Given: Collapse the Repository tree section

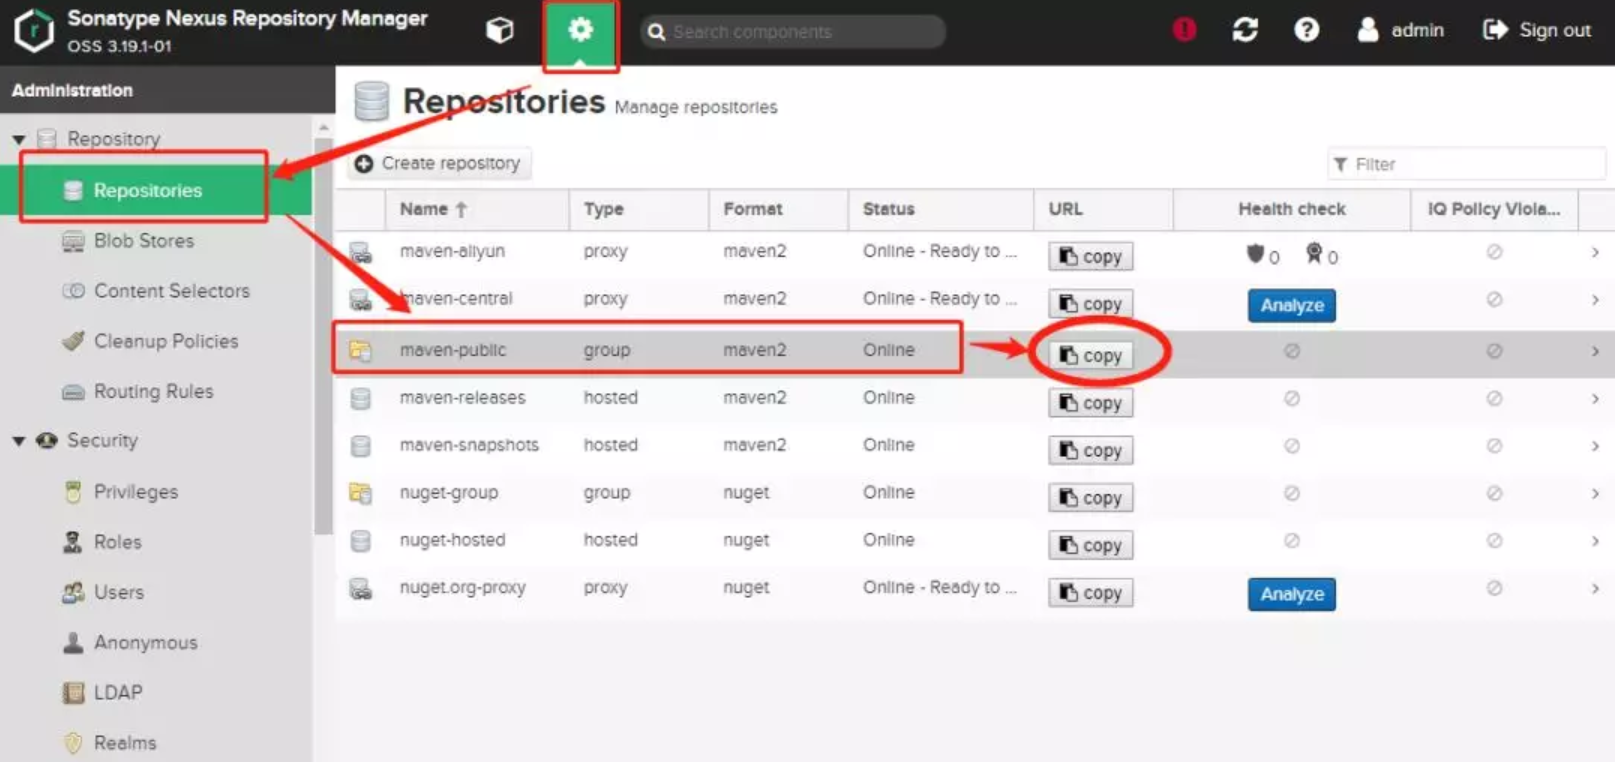Looking at the screenshot, I should coord(19,139).
